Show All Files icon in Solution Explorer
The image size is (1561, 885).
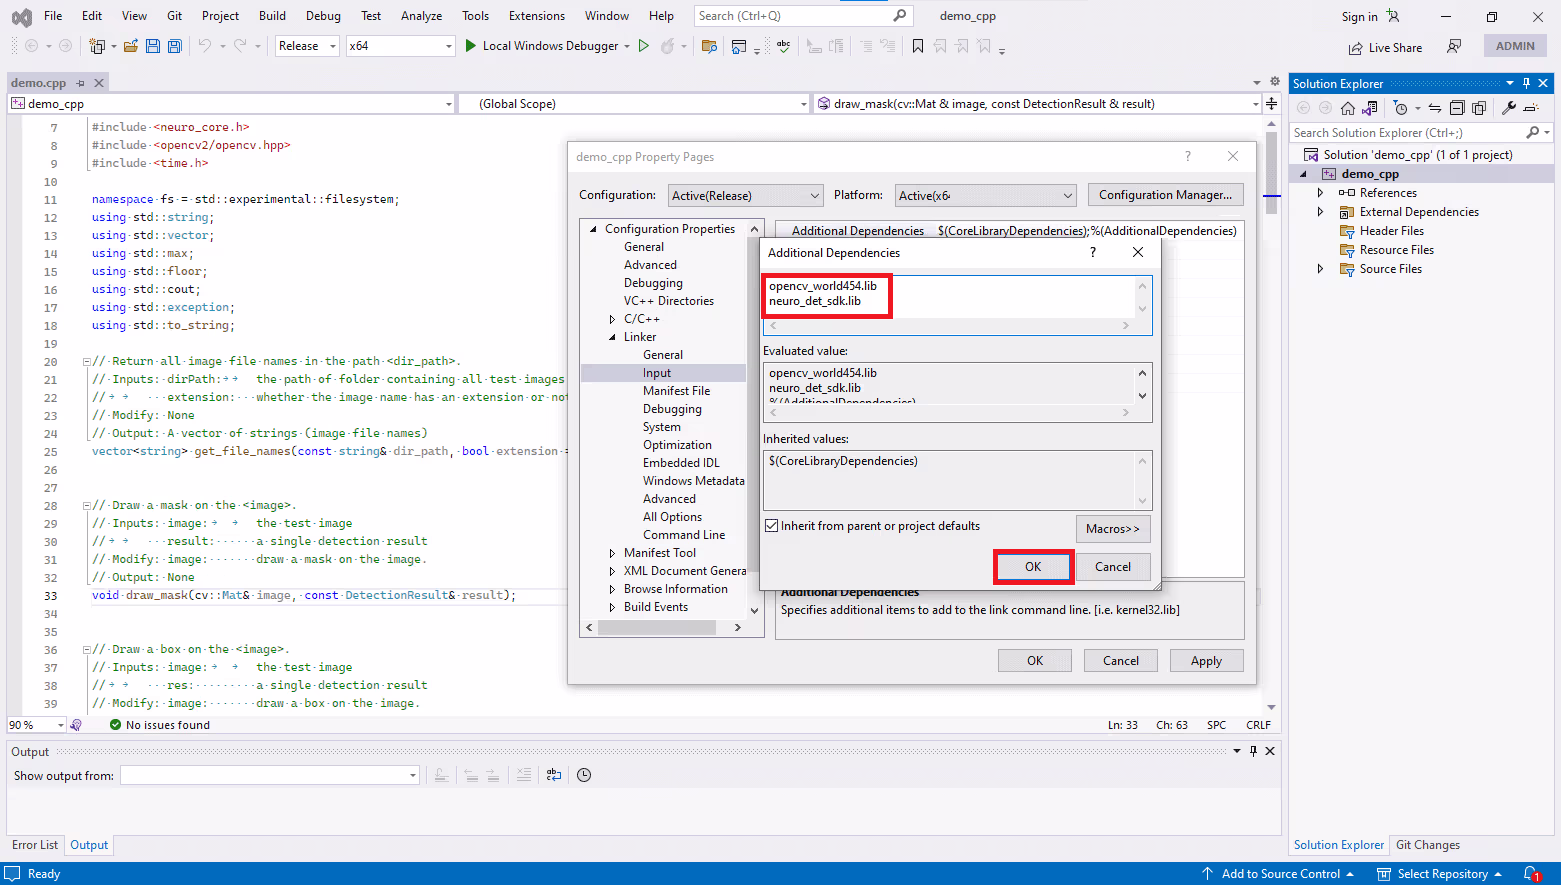[x=1479, y=108]
